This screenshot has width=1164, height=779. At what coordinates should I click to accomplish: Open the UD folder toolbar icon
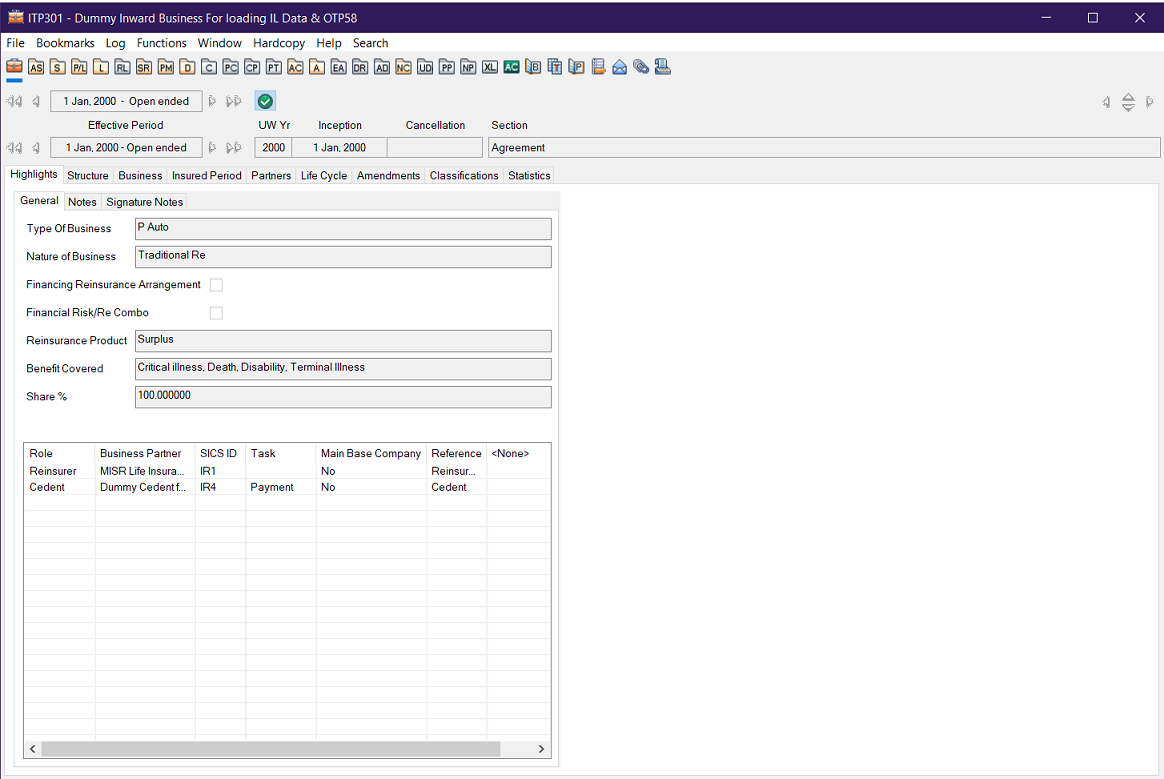(424, 66)
